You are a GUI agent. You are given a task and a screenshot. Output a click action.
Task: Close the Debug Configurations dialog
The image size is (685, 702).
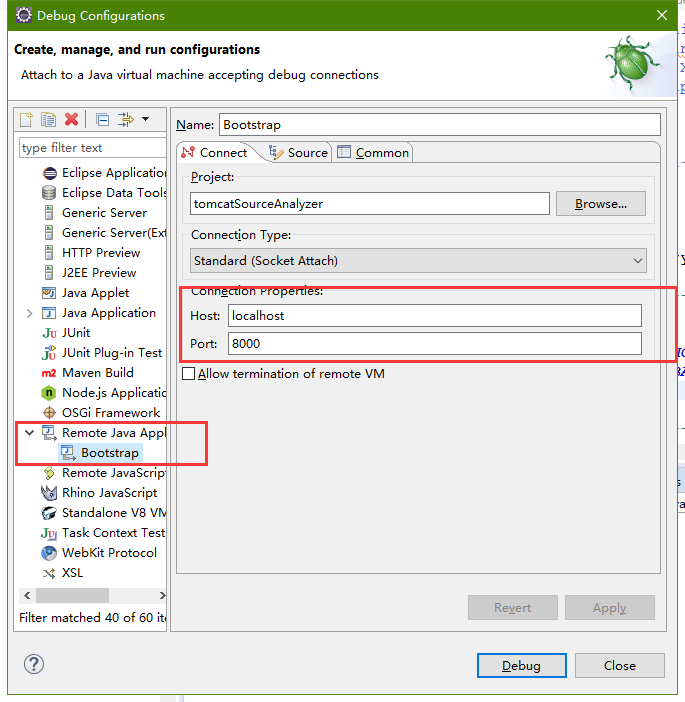(662, 16)
